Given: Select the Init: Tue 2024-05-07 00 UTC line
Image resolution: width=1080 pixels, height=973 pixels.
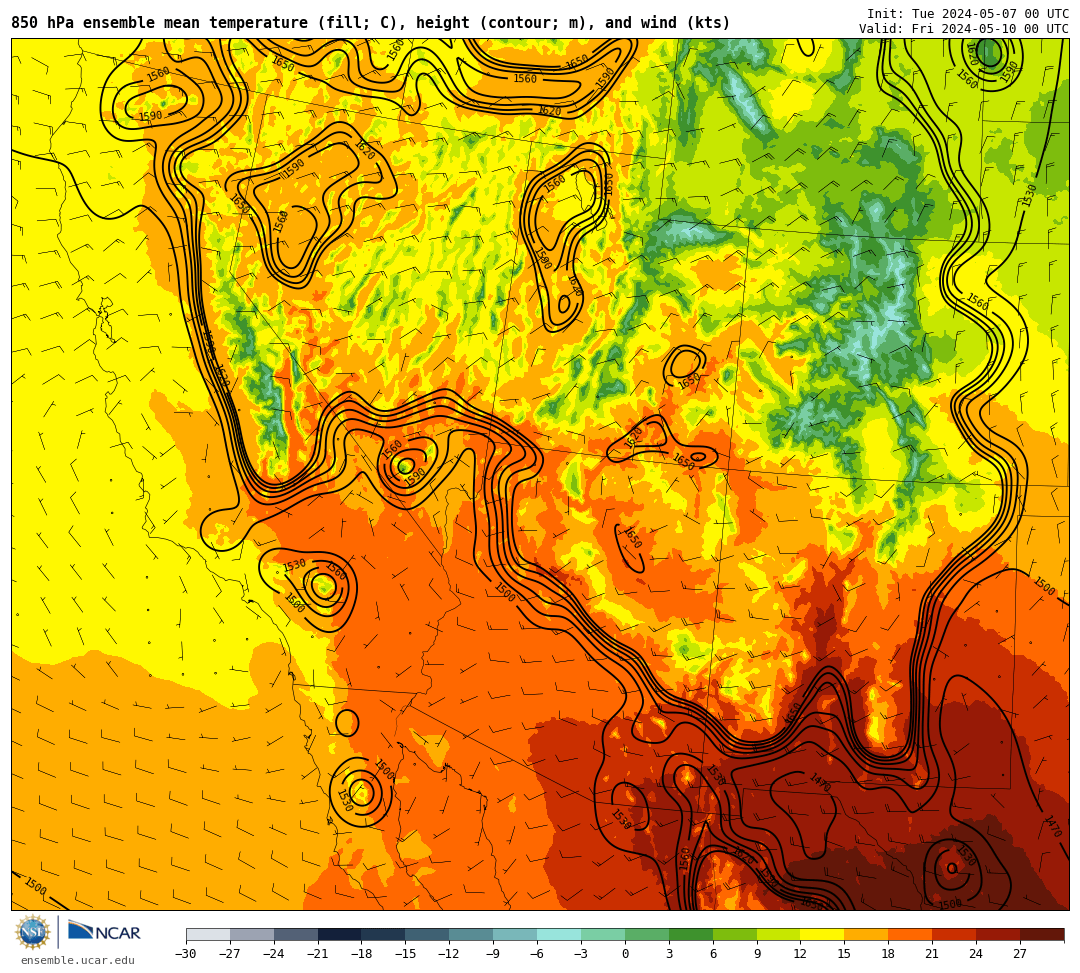Looking at the screenshot, I should [x=968, y=14].
